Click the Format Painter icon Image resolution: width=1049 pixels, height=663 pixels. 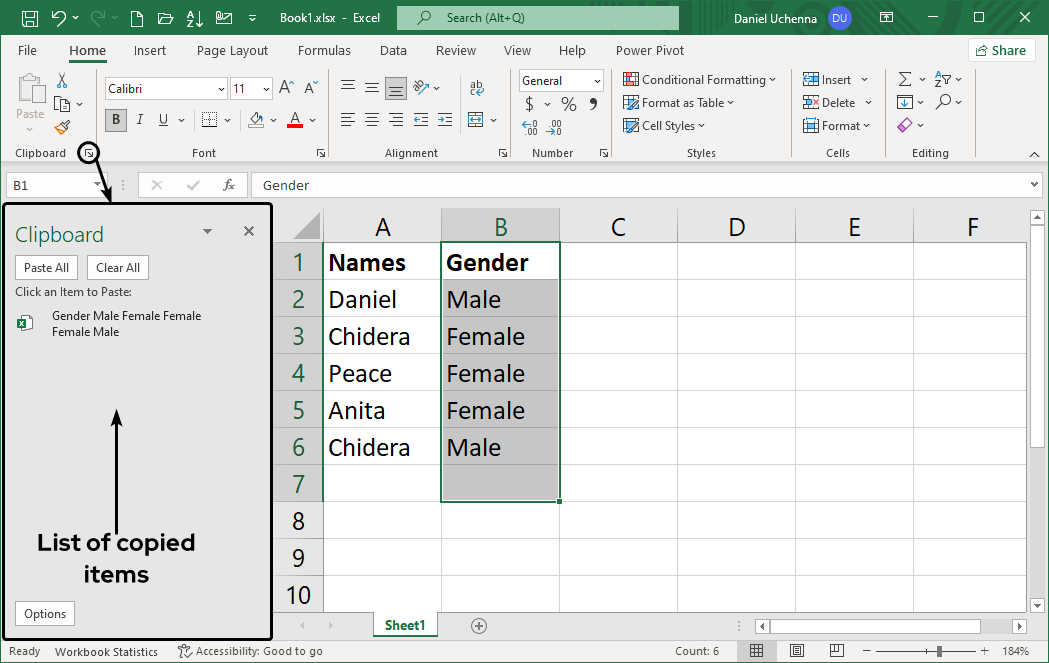click(x=62, y=127)
